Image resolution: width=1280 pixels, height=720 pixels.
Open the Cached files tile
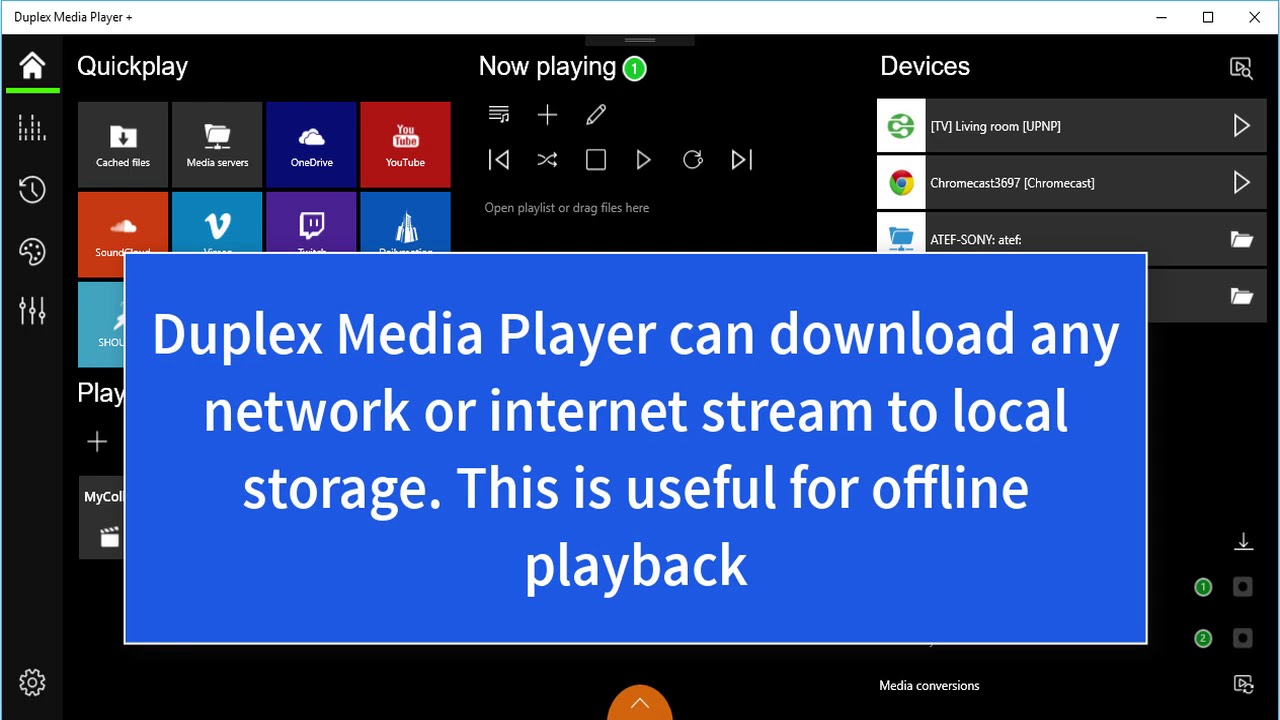click(123, 145)
